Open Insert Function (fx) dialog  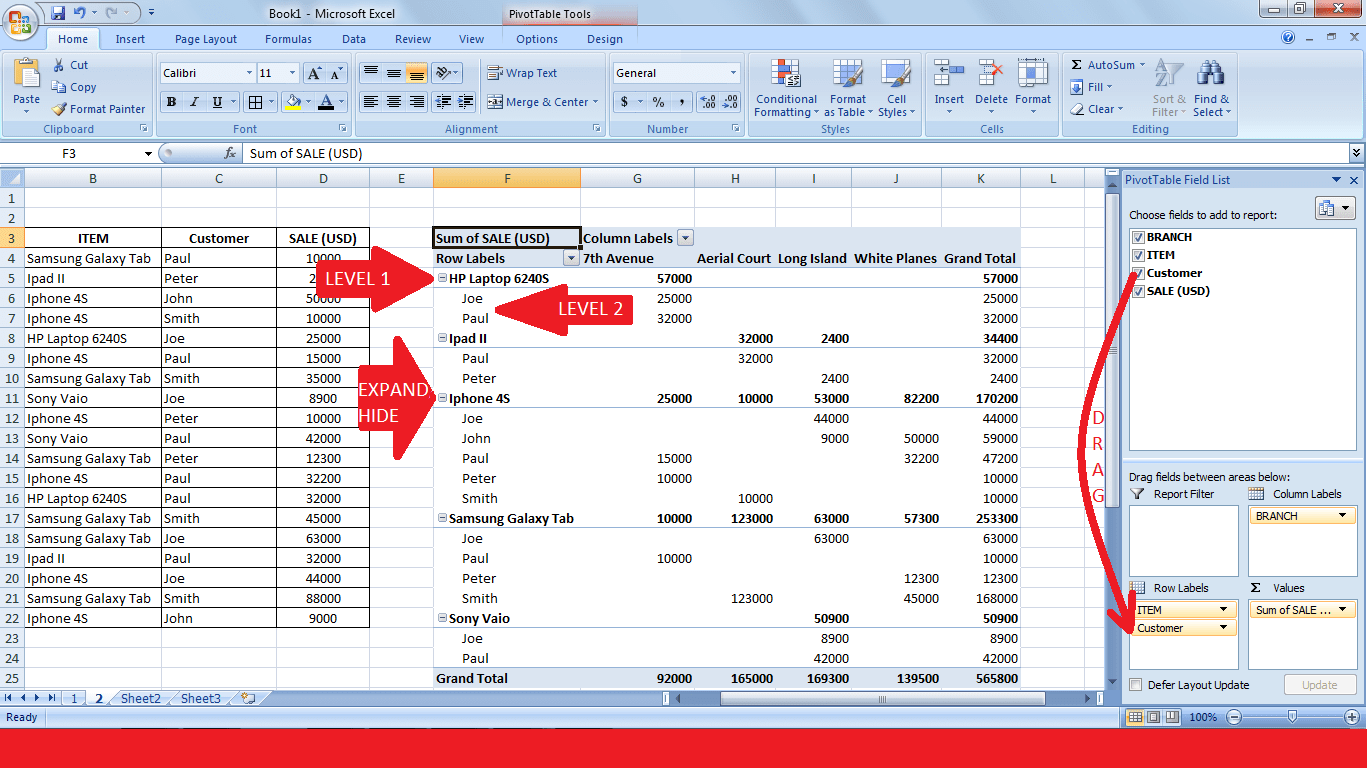pos(230,153)
